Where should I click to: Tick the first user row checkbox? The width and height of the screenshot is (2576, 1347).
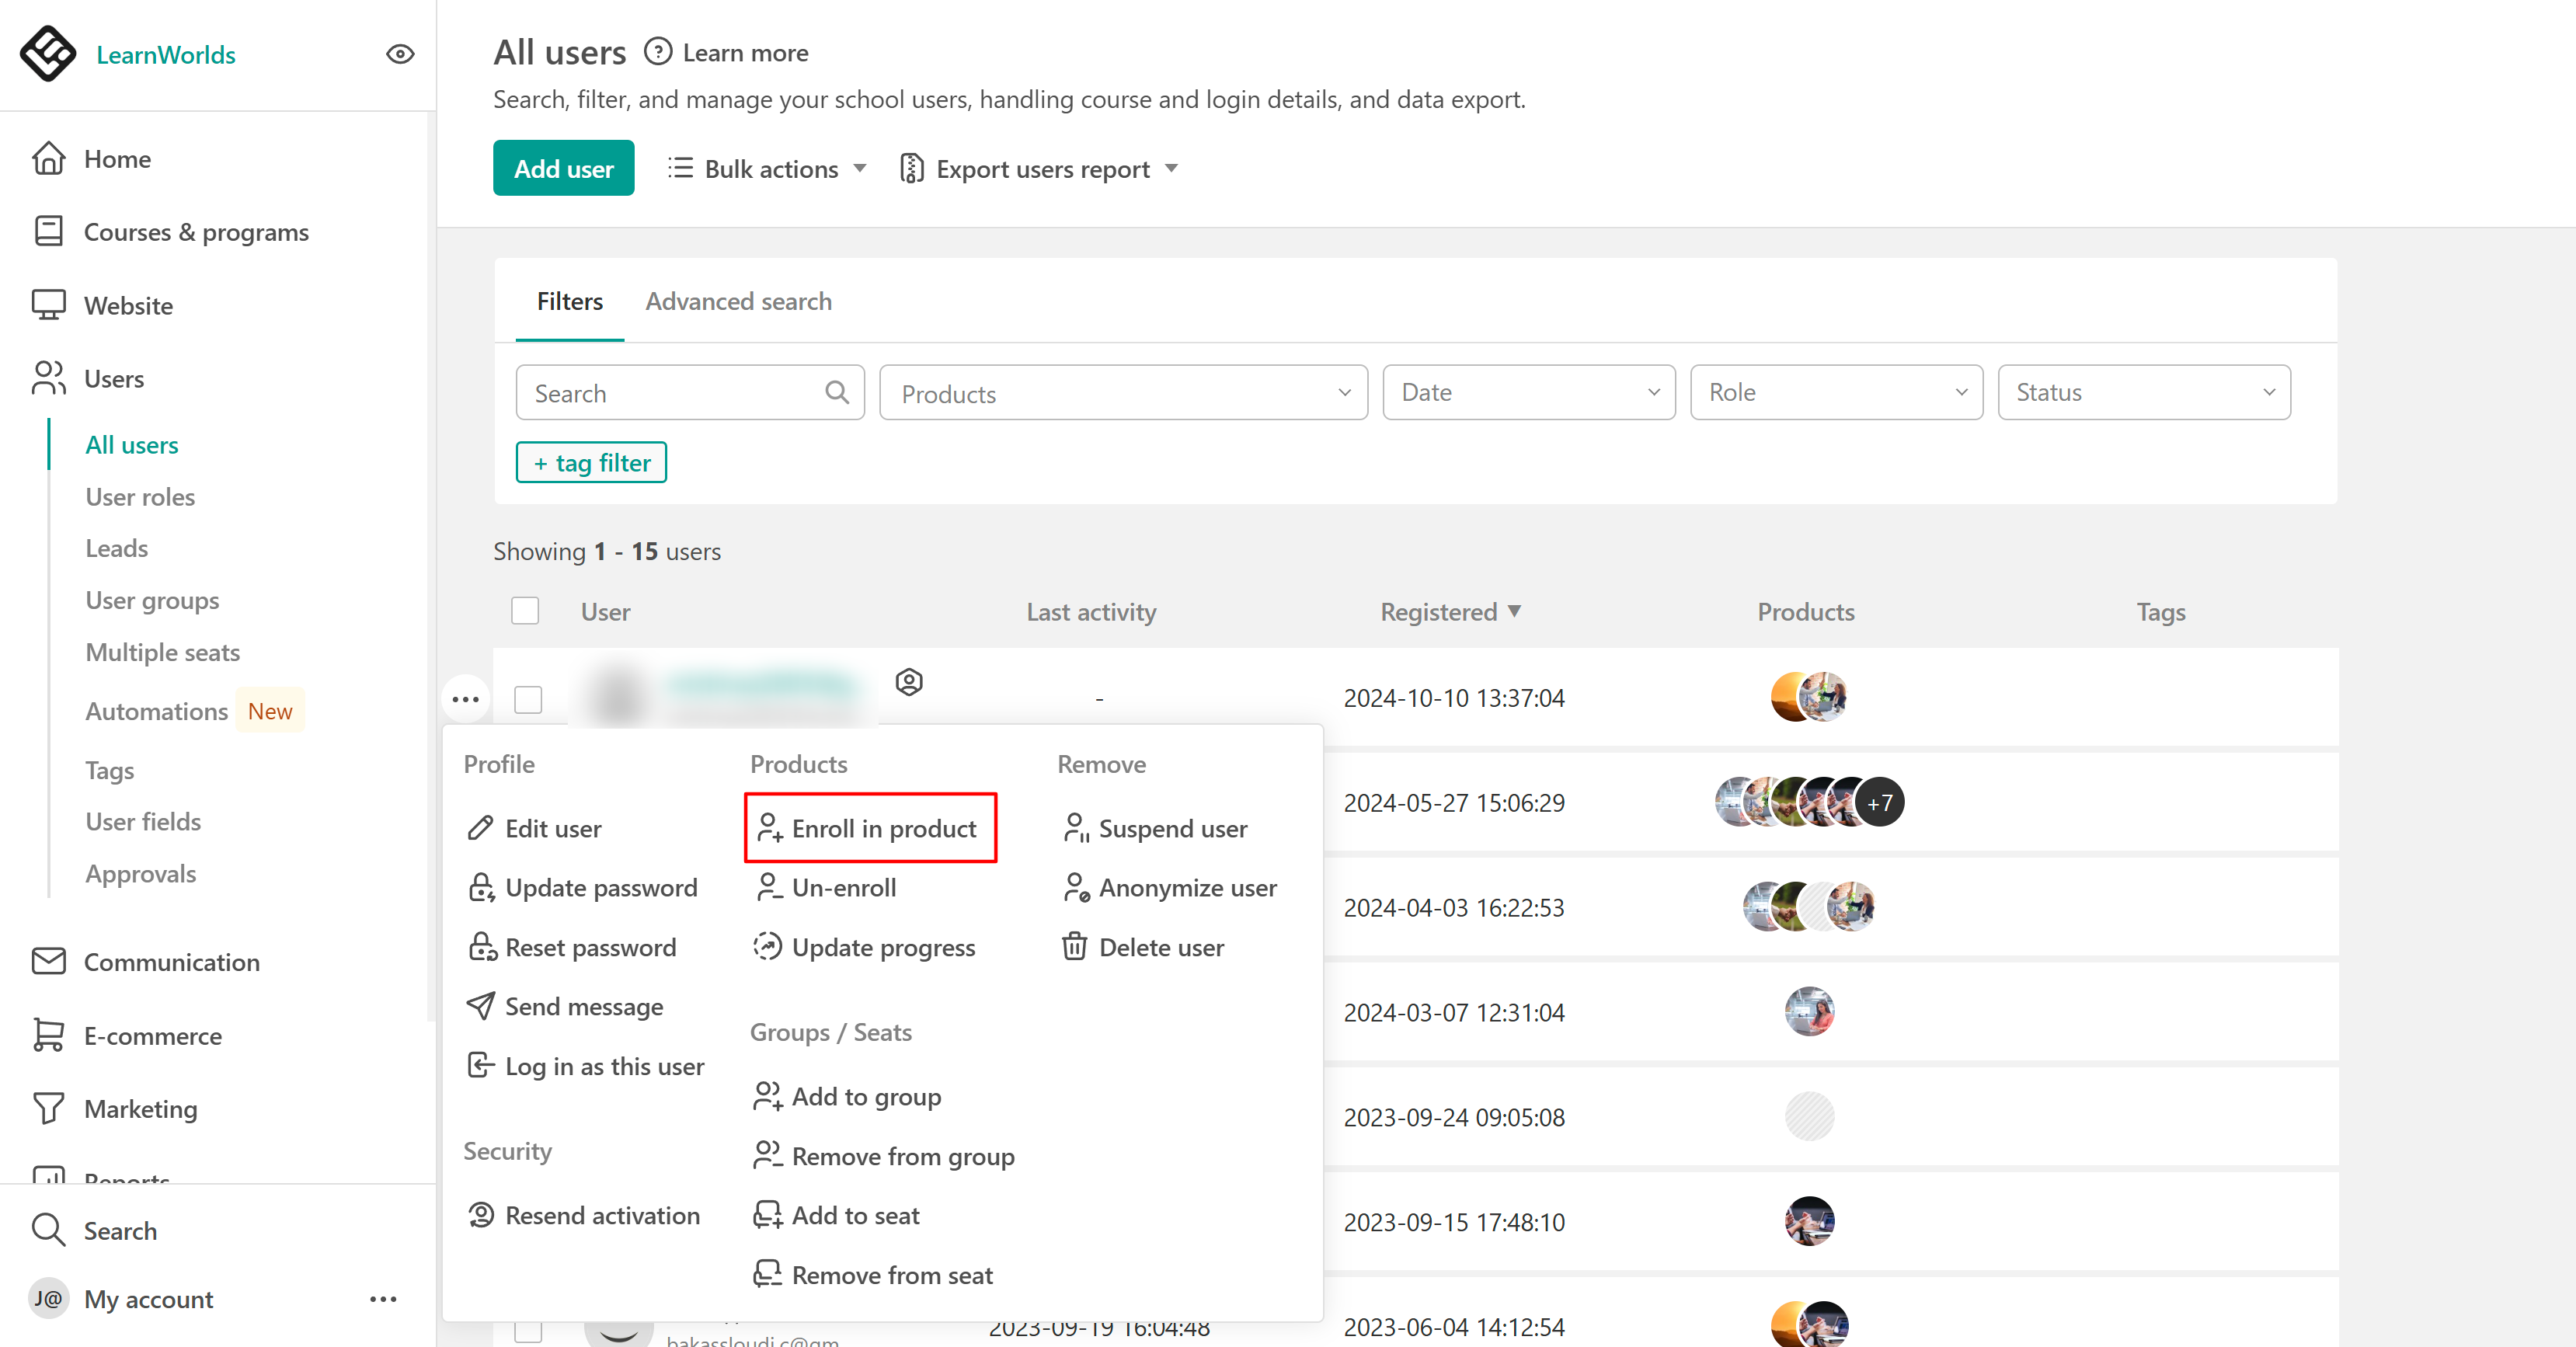[x=528, y=699]
